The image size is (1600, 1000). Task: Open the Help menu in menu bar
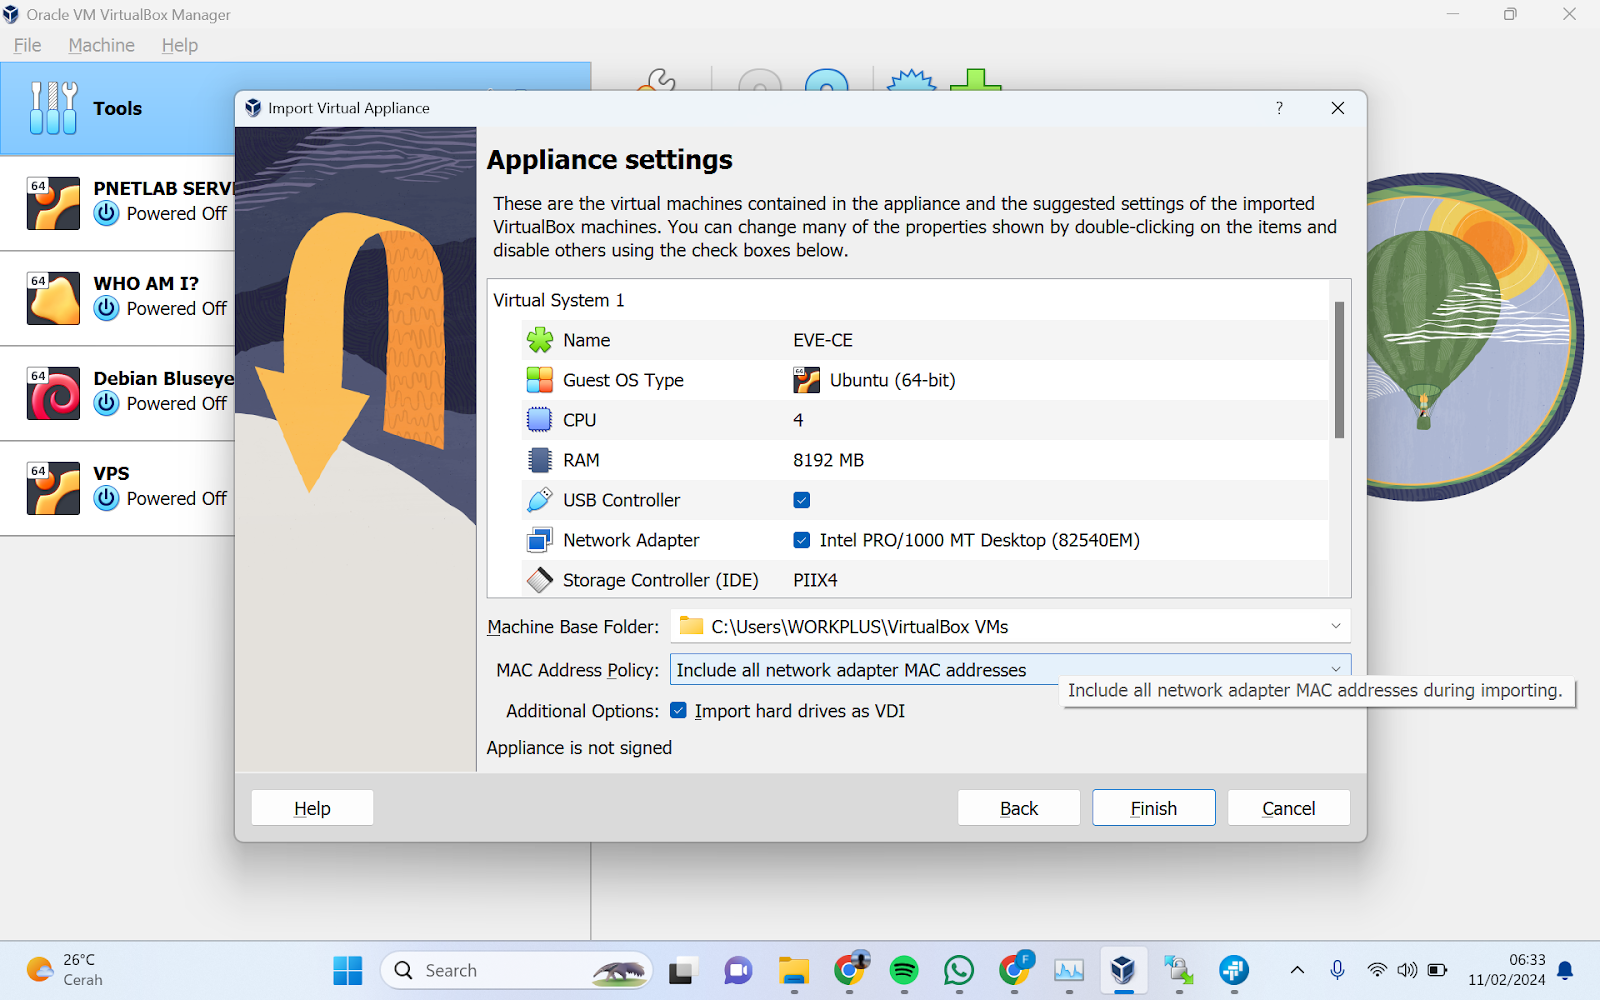pyautogui.click(x=180, y=45)
